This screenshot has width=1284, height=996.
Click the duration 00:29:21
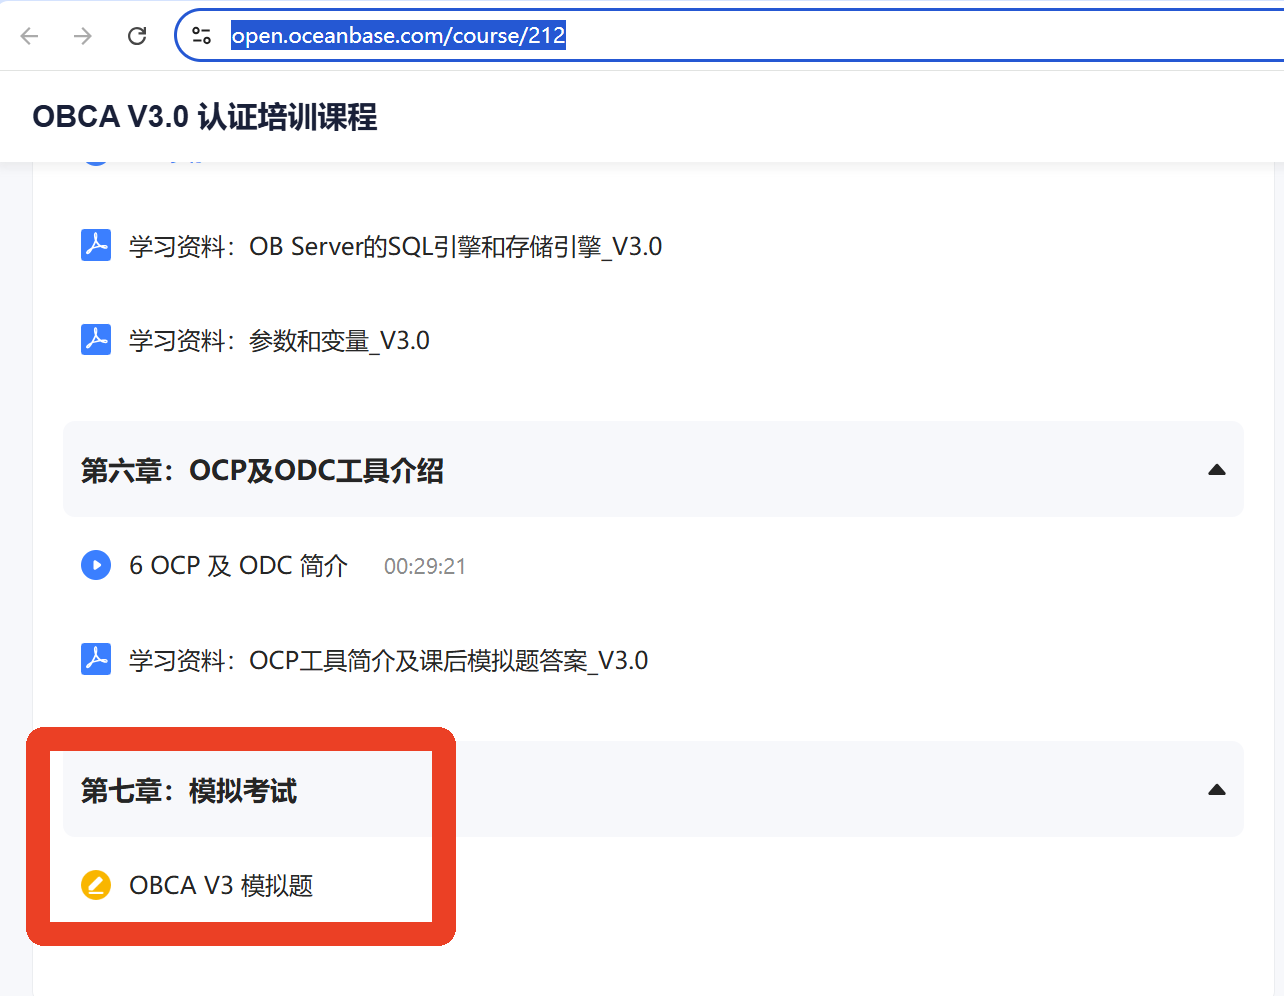pyautogui.click(x=425, y=566)
